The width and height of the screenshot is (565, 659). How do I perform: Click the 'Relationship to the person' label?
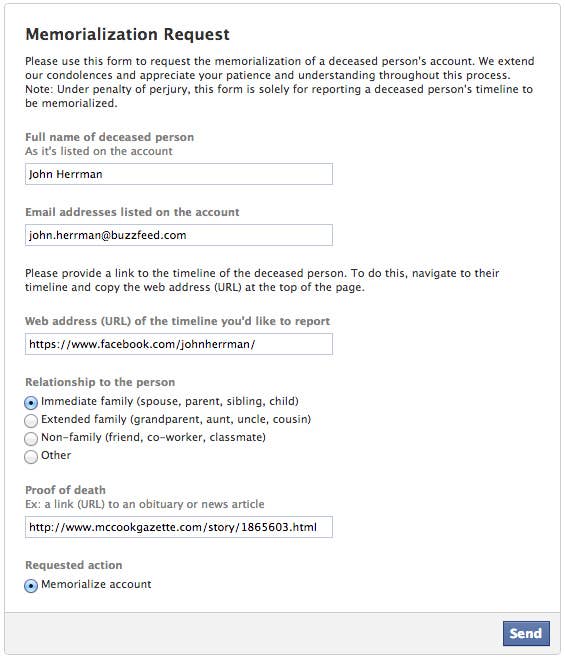tap(100, 382)
